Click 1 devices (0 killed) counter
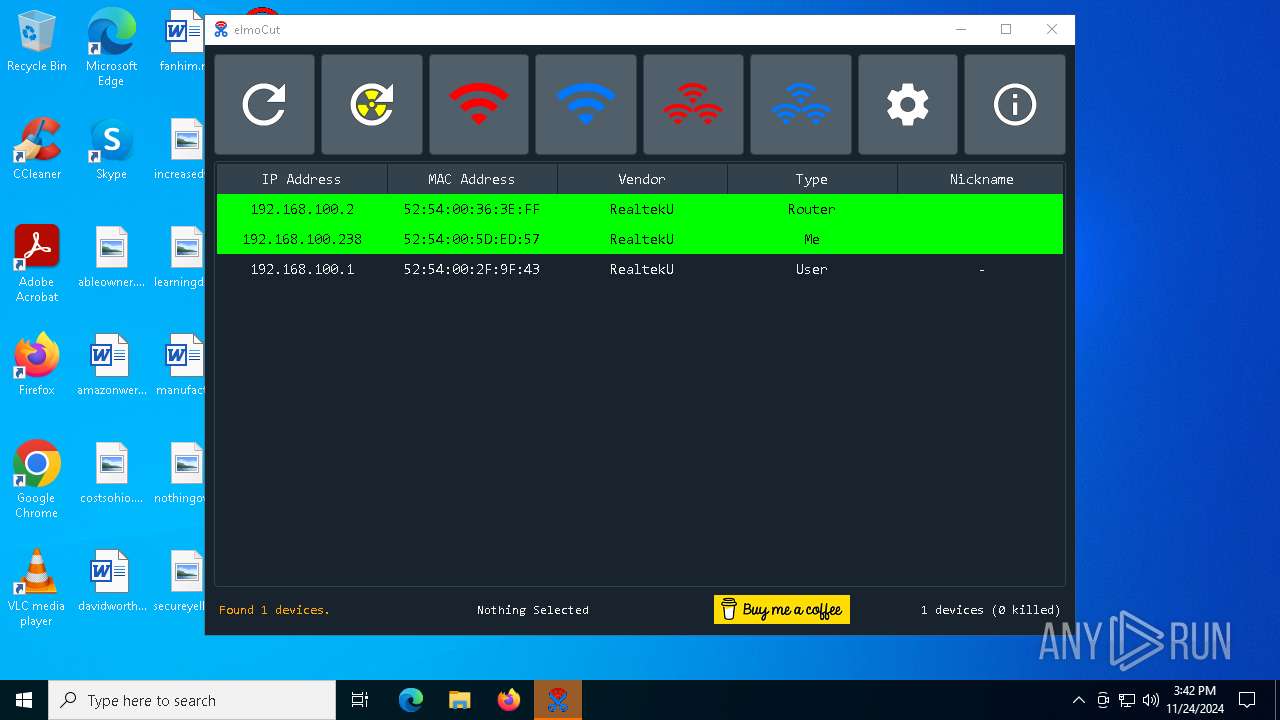Screen dimensions: 1280x720 pos(991,610)
